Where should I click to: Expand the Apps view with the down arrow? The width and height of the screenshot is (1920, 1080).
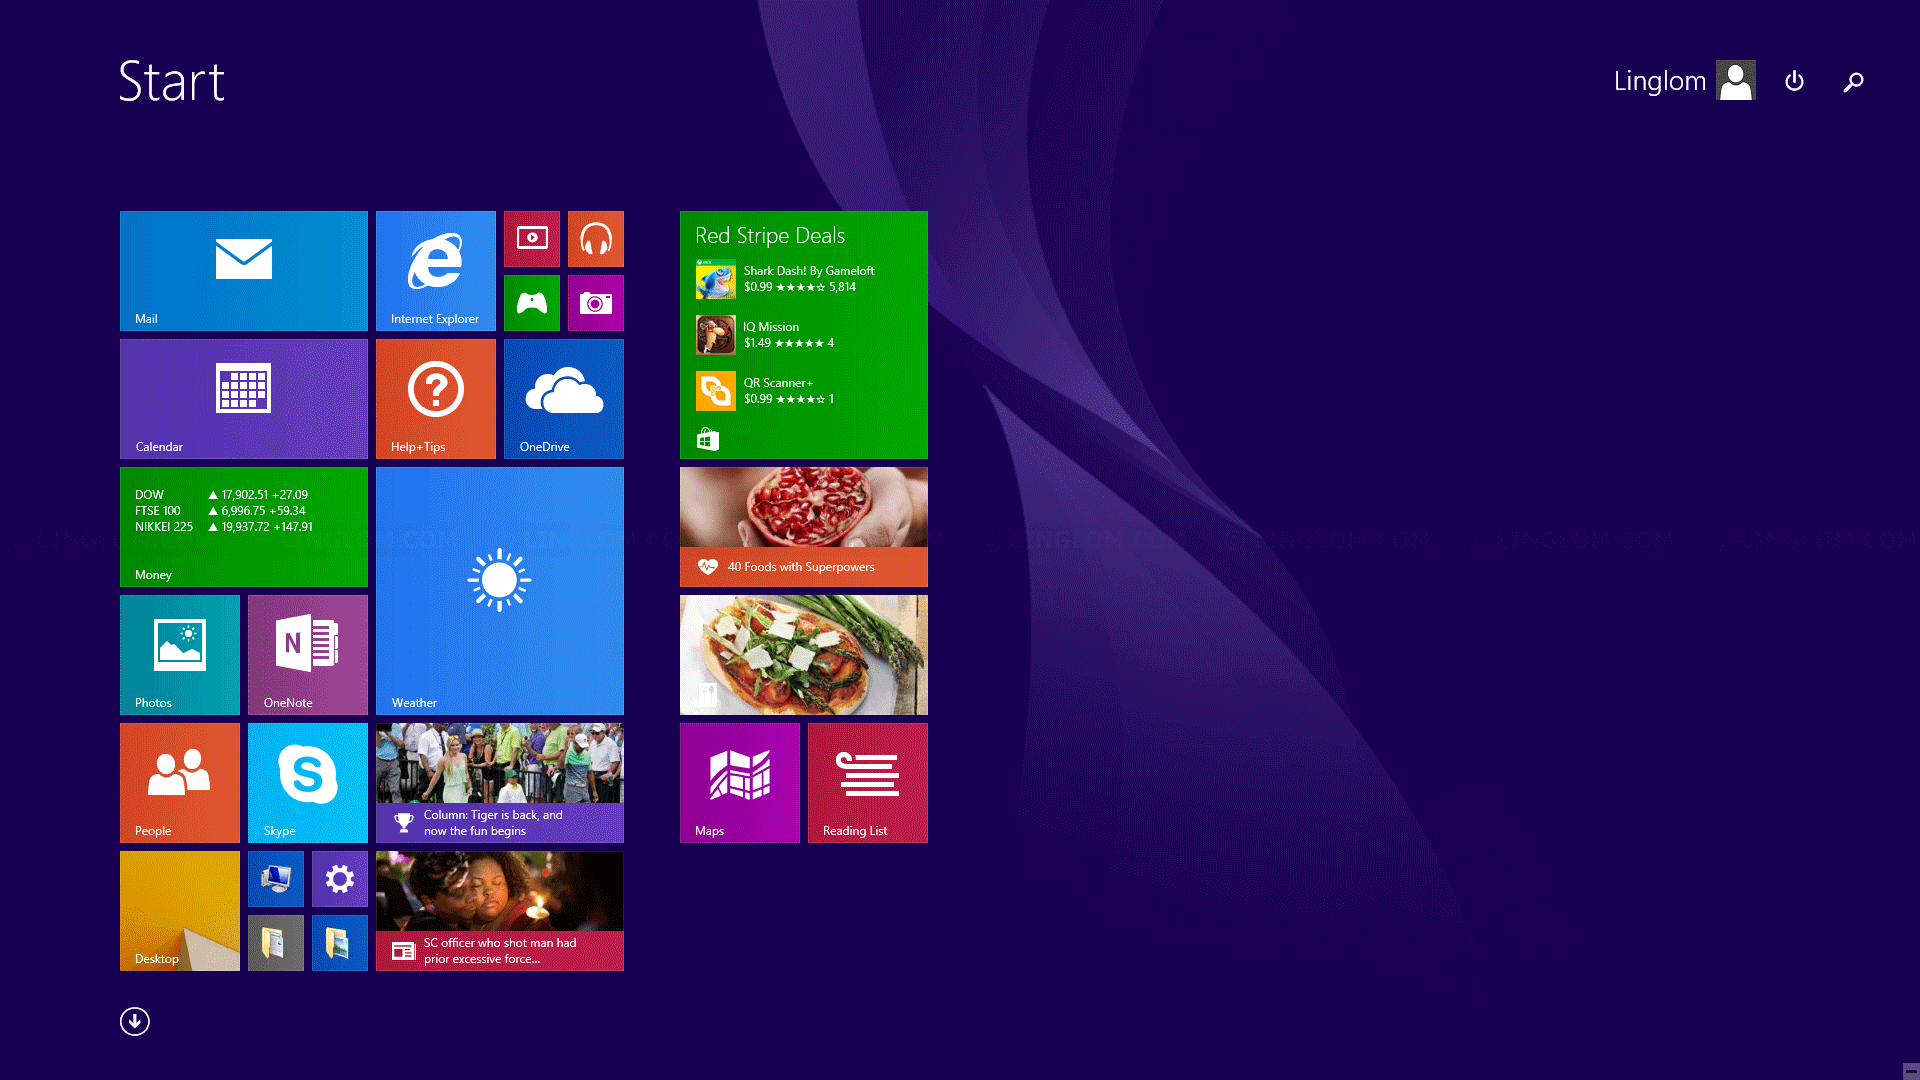pyautogui.click(x=135, y=1021)
